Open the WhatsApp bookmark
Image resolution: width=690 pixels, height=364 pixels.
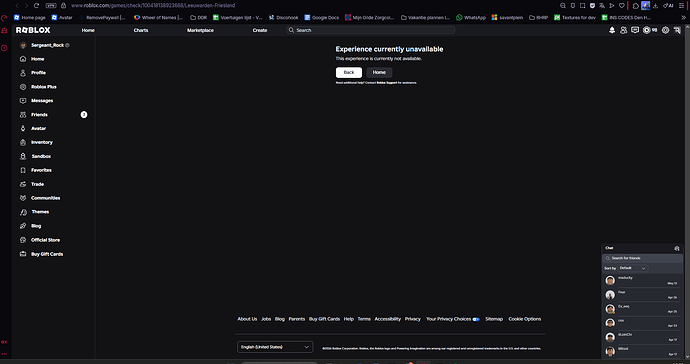pyautogui.click(x=471, y=18)
